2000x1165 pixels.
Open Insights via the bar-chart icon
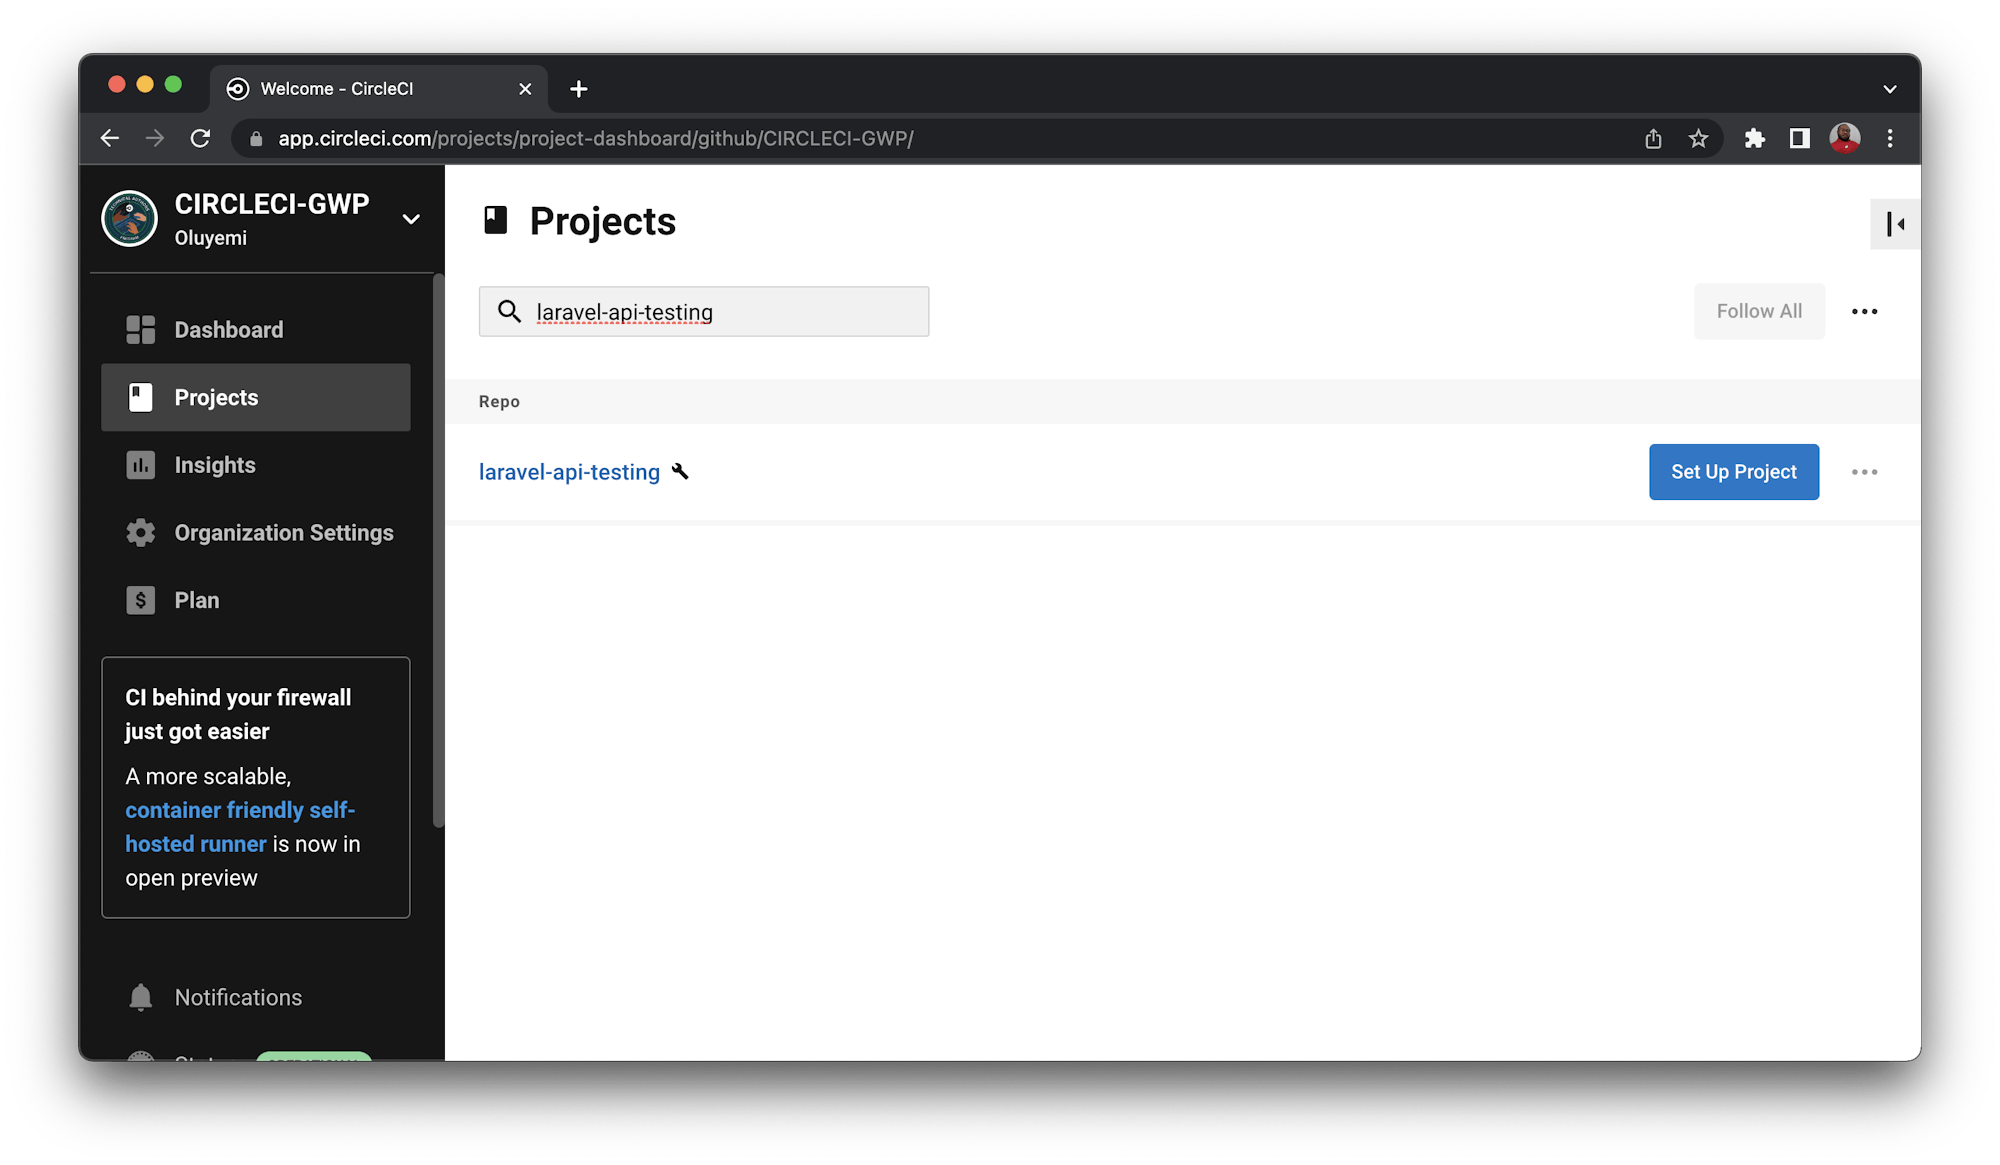coord(141,465)
